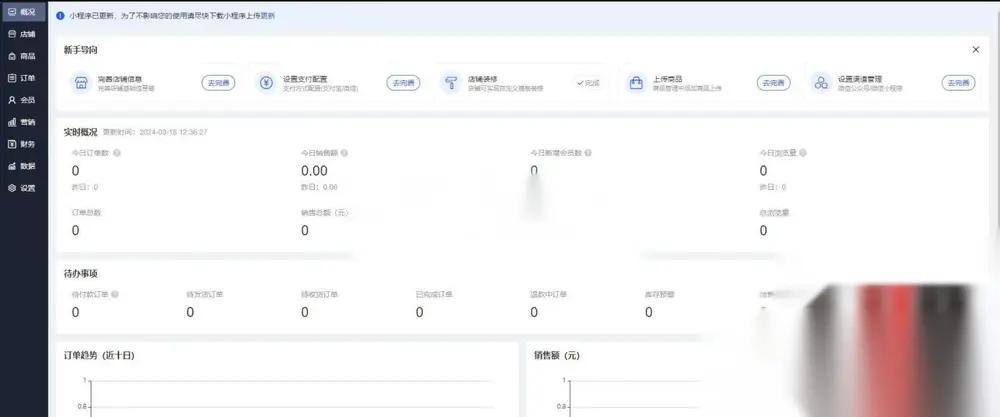This screenshot has height=417, width=1000.
Task: Click 去完善 for 设置渠道管理
Action: tap(959, 83)
